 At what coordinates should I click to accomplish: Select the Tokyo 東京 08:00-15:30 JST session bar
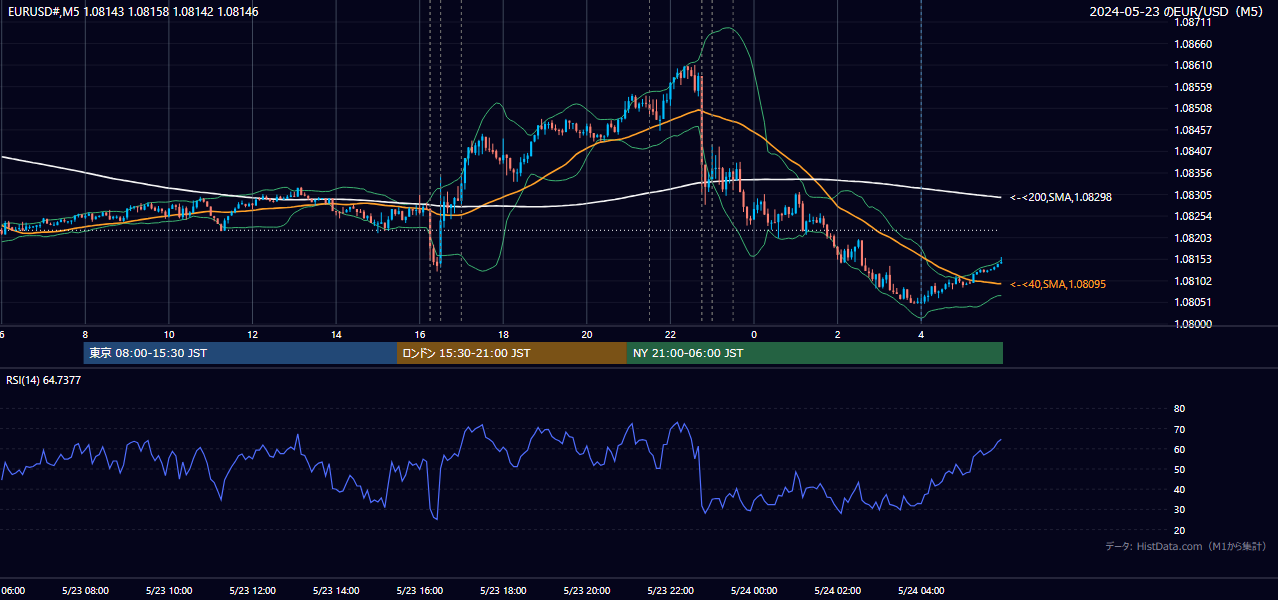pos(240,353)
